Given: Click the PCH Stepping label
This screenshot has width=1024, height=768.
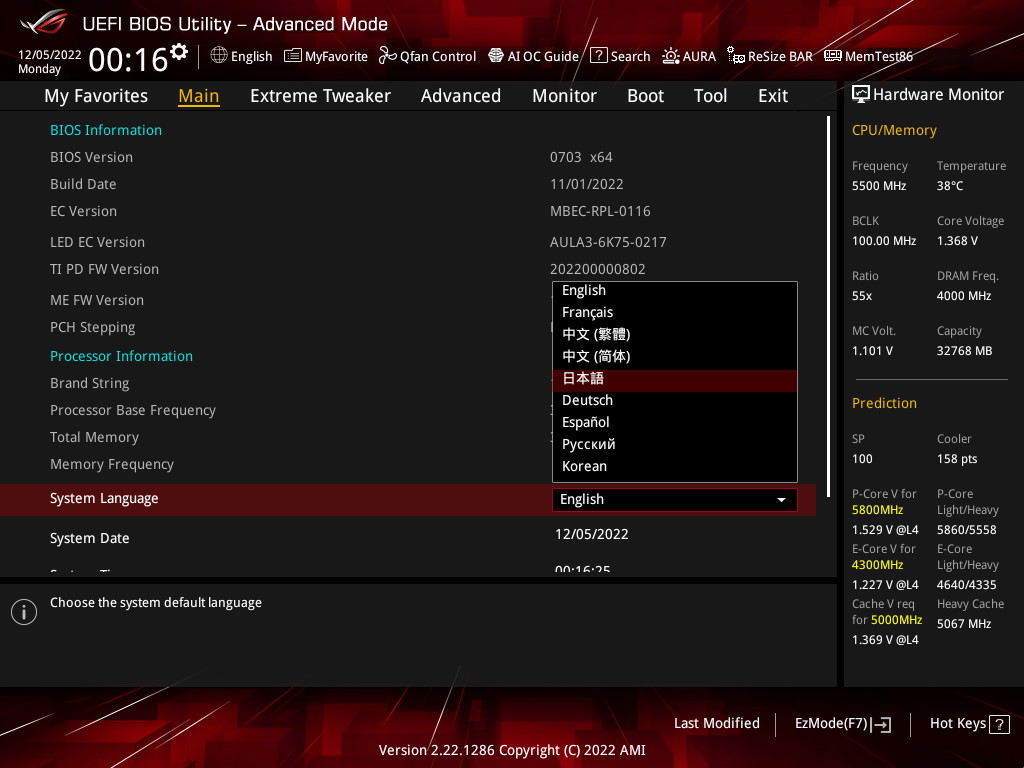Looking at the screenshot, I should pyautogui.click(x=93, y=328).
